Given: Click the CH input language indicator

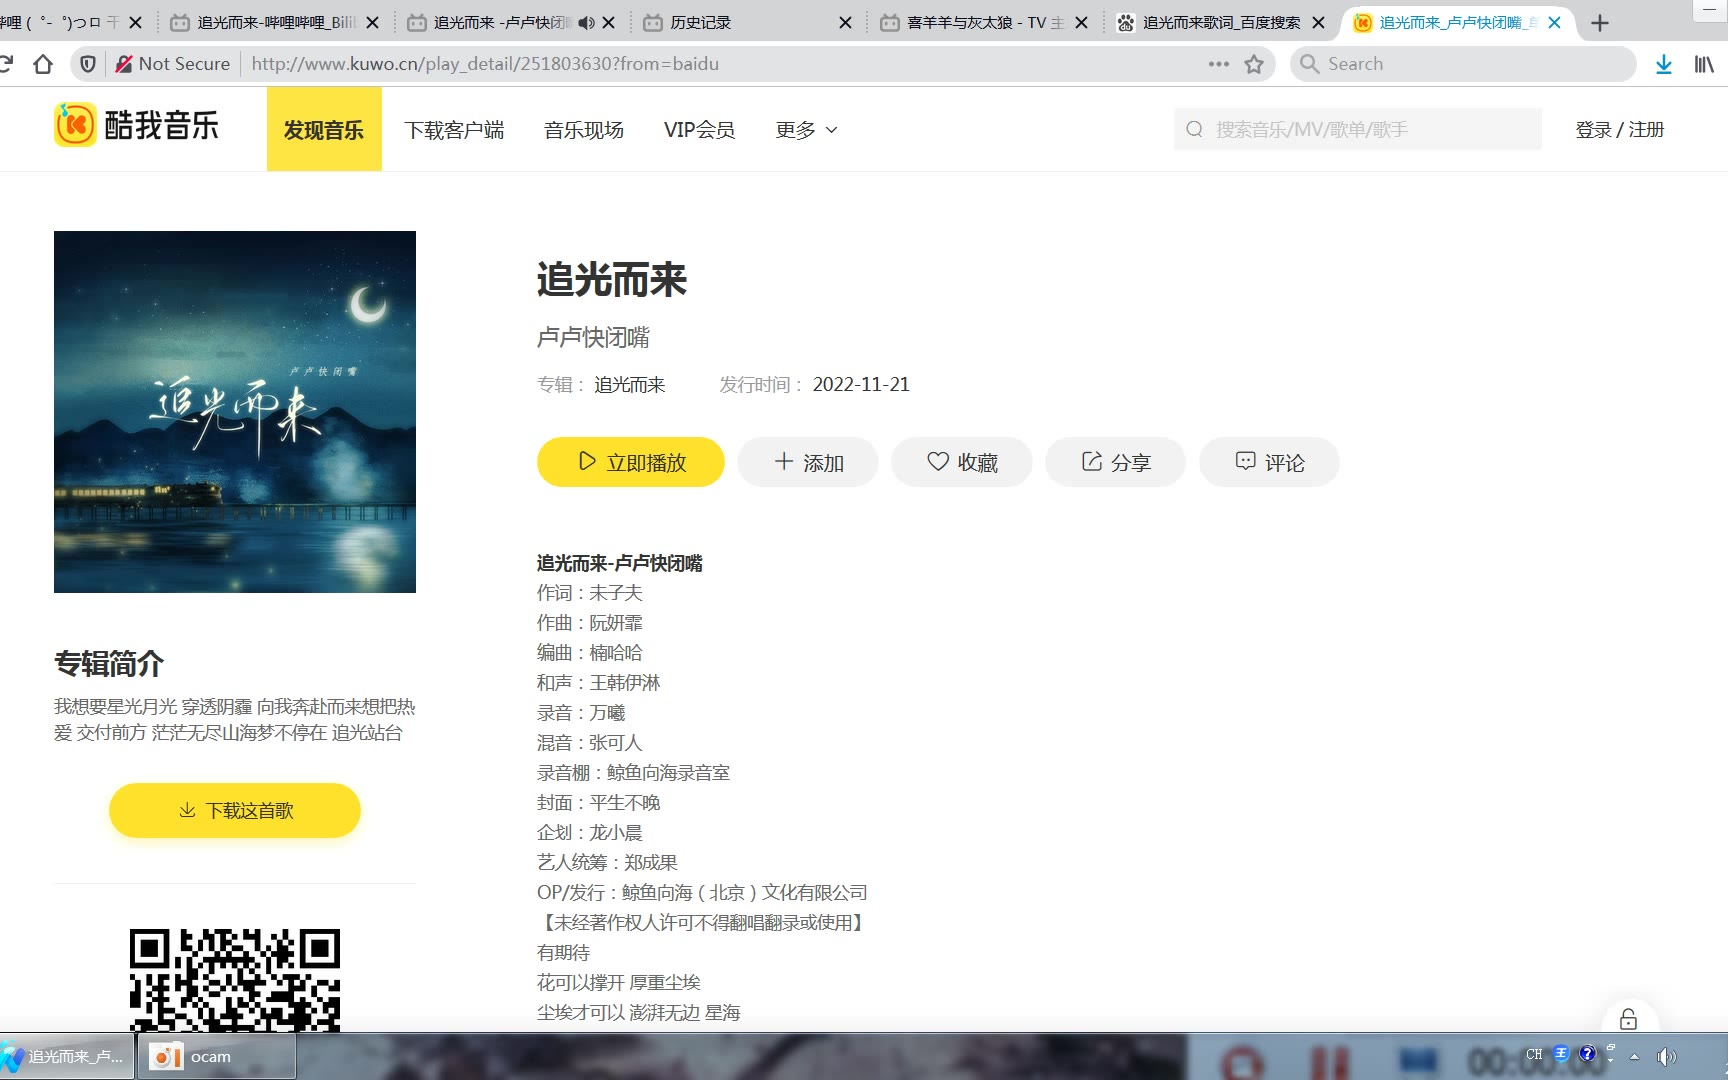Looking at the screenshot, I should tap(1534, 1055).
